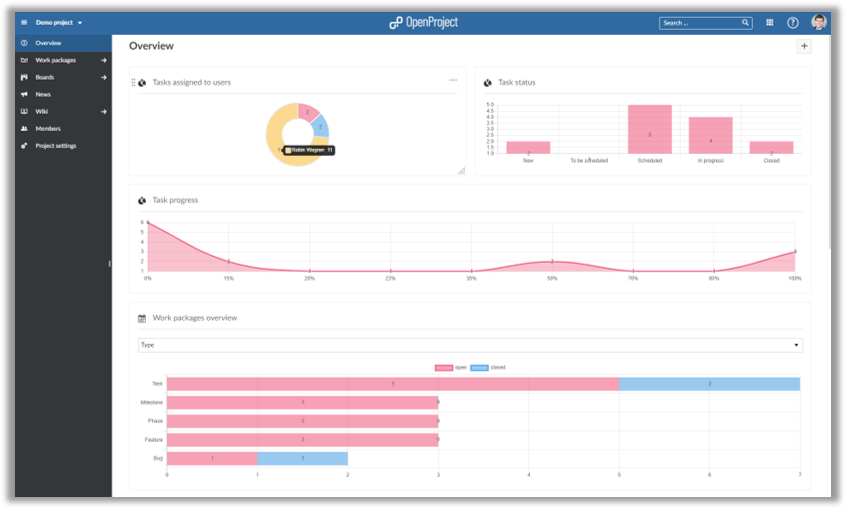Expand the Work packages submenu arrow
This screenshot has width=846, height=509.
click(x=104, y=60)
